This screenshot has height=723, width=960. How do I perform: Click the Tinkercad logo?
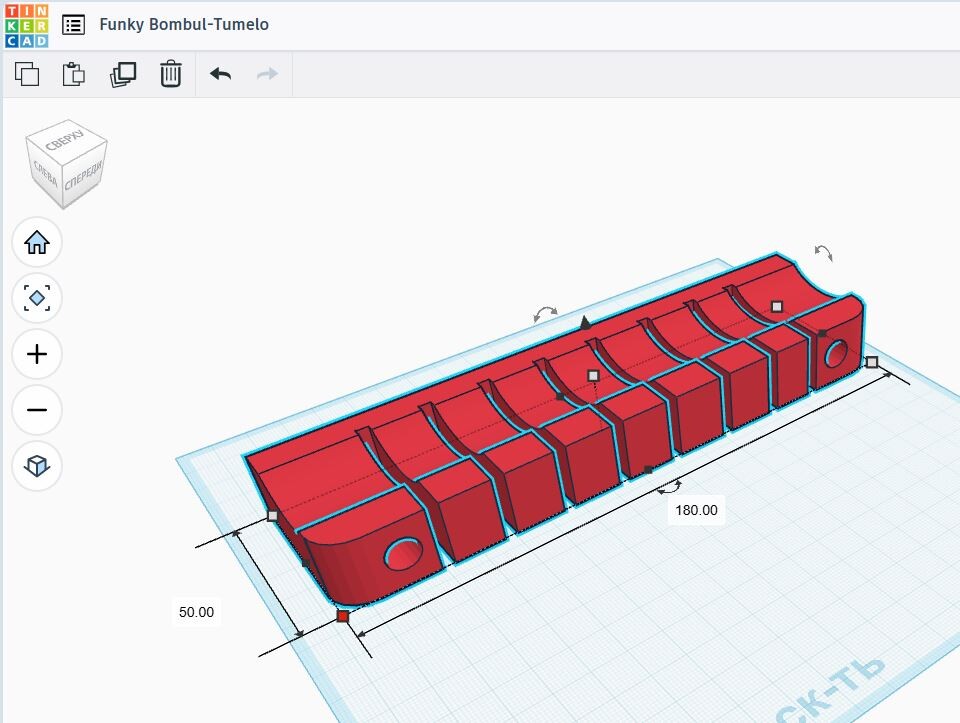pyautogui.click(x=25, y=25)
